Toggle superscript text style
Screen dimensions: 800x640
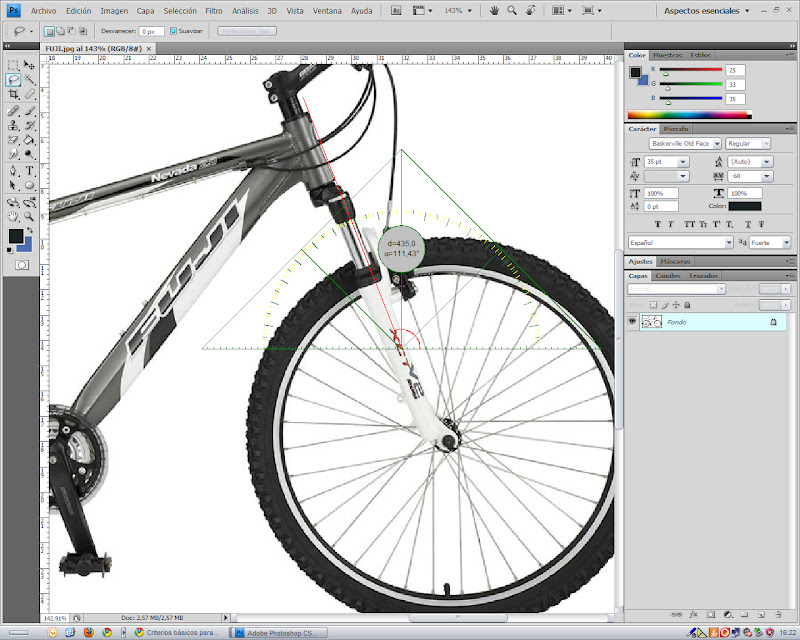pyautogui.click(x=716, y=224)
